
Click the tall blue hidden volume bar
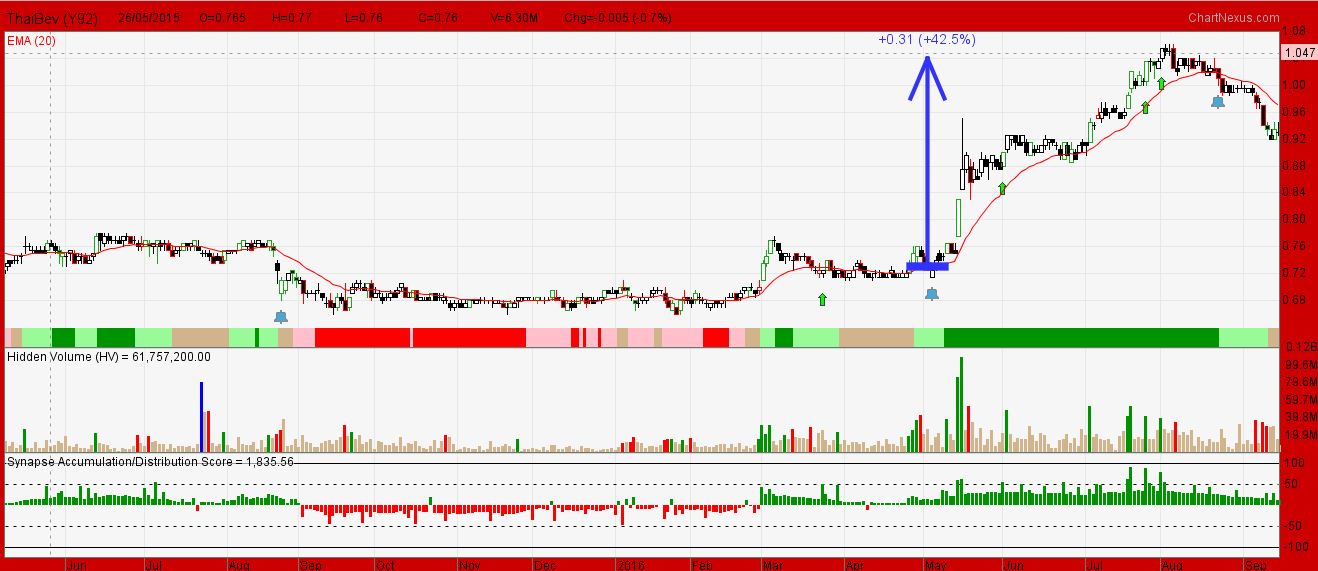point(201,417)
